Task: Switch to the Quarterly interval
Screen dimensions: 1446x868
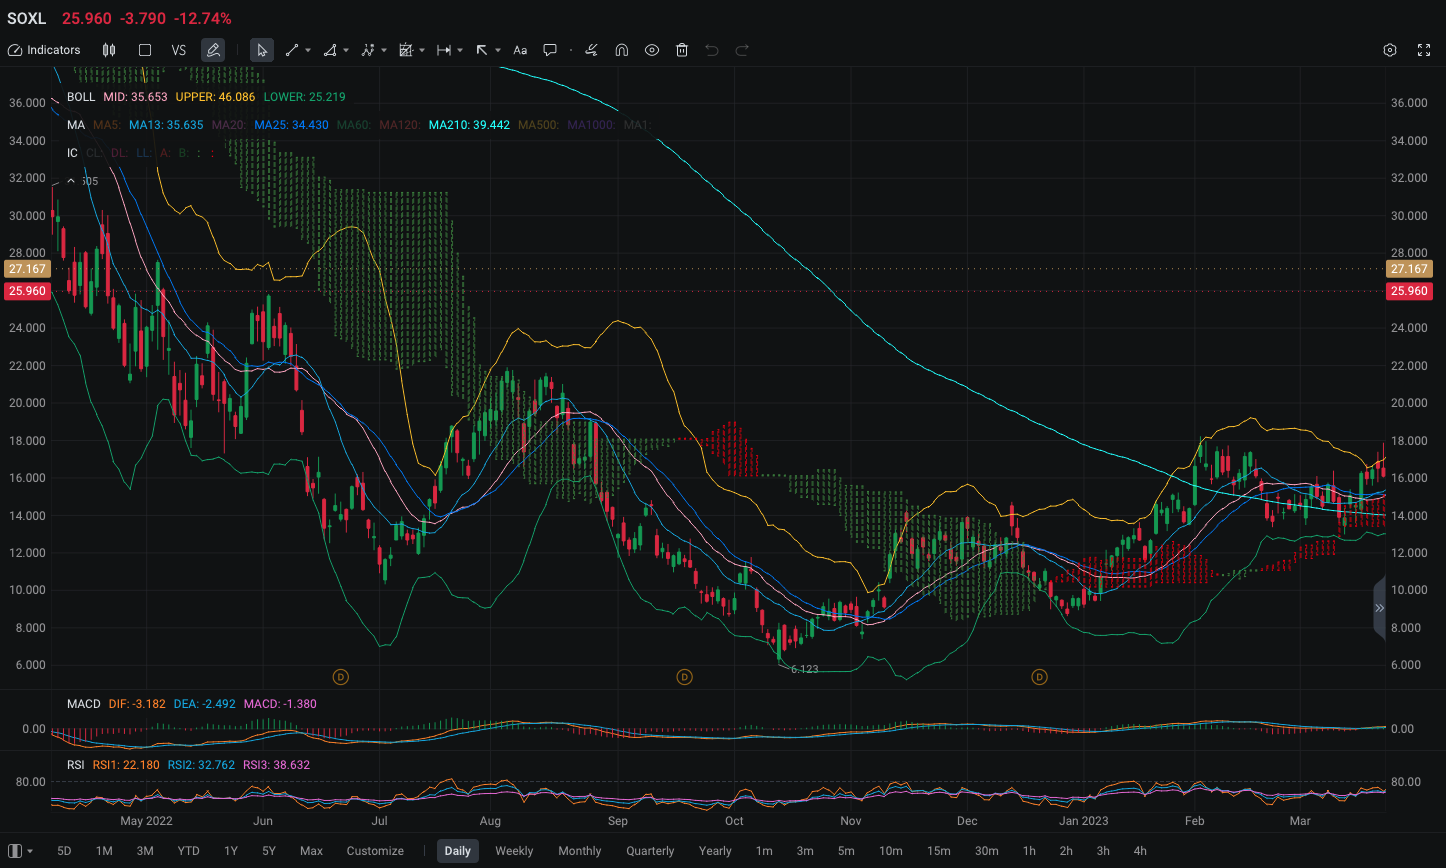Action: 650,851
